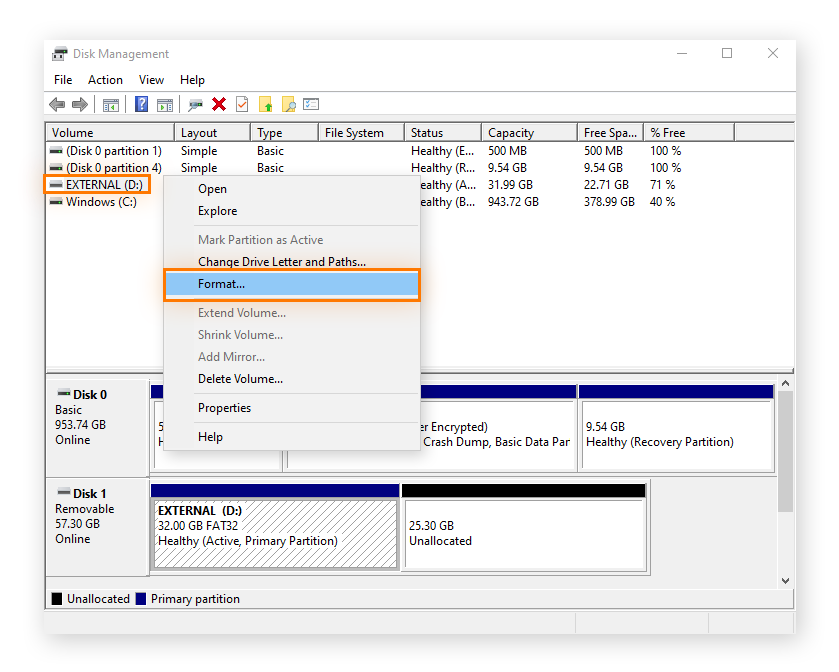The image size is (839, 672).
Task: Select the 25.30 GB Unallocated block
Action: (x=524, y=528)
